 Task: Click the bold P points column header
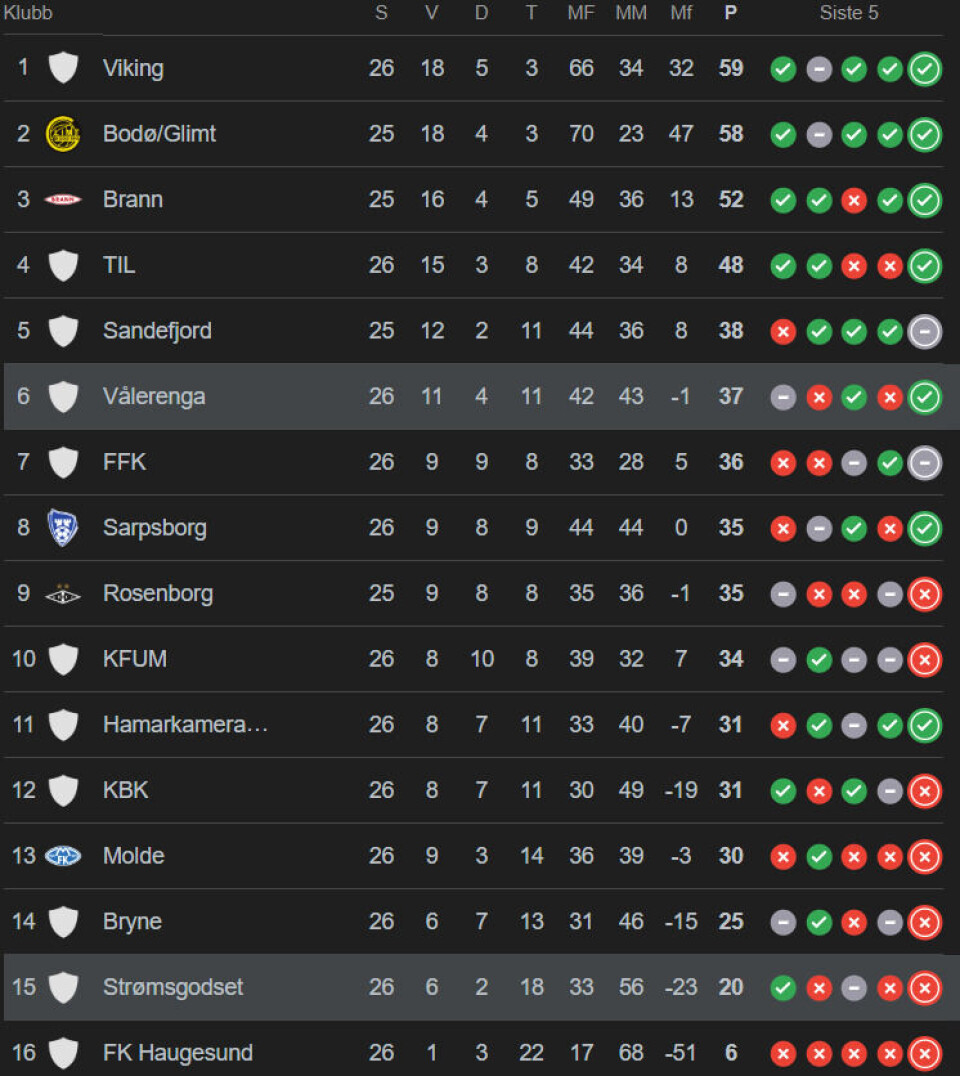click(731, 13)
